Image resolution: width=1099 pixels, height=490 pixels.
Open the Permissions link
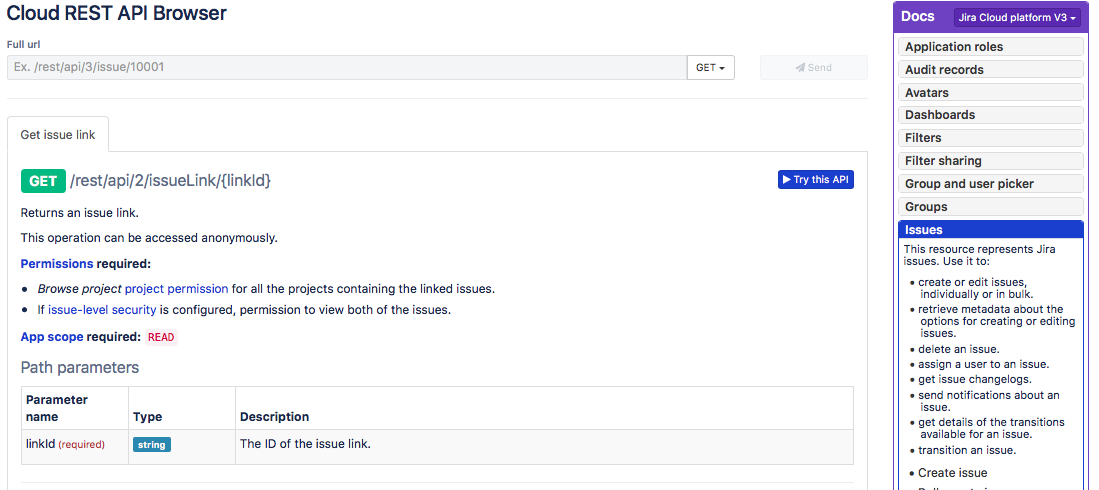(x=57, y=264)
